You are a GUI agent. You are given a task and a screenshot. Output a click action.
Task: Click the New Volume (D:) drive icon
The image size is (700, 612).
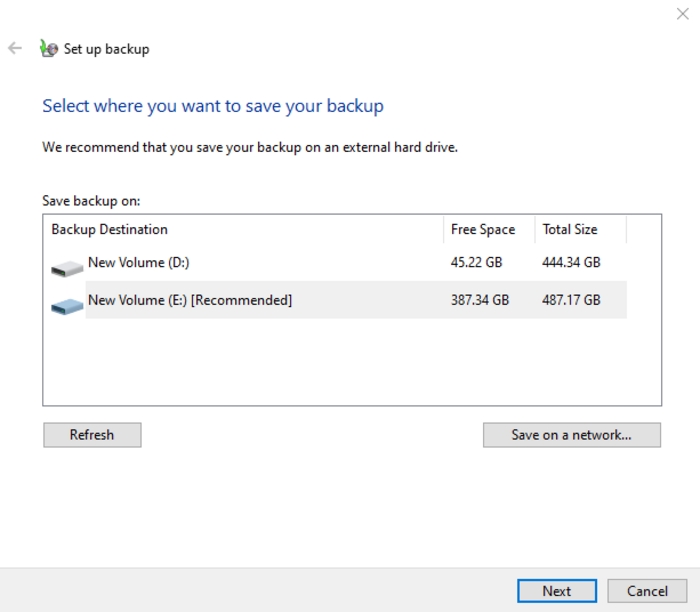67,267
